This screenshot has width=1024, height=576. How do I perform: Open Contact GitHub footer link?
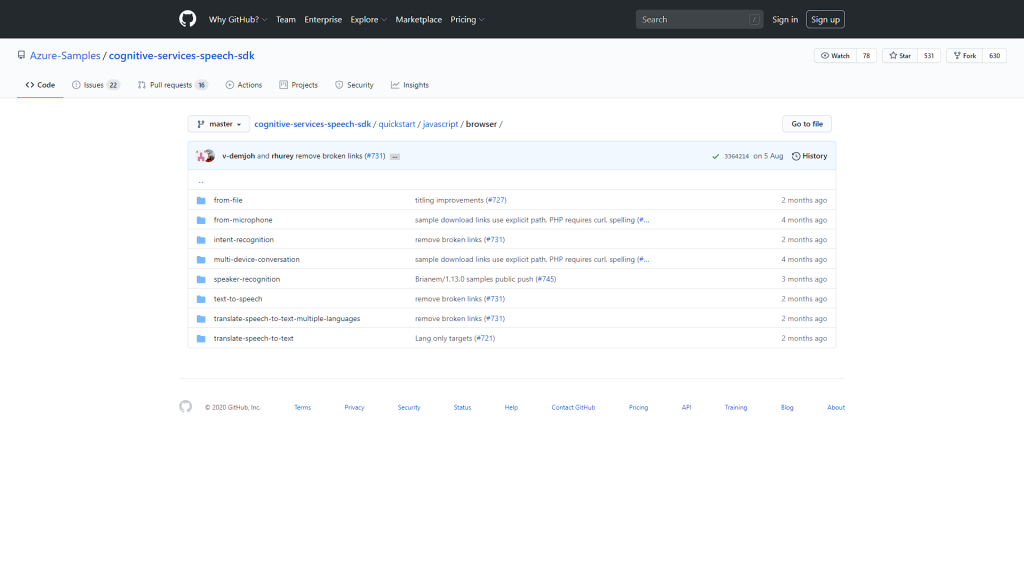(x=573, y=408)
